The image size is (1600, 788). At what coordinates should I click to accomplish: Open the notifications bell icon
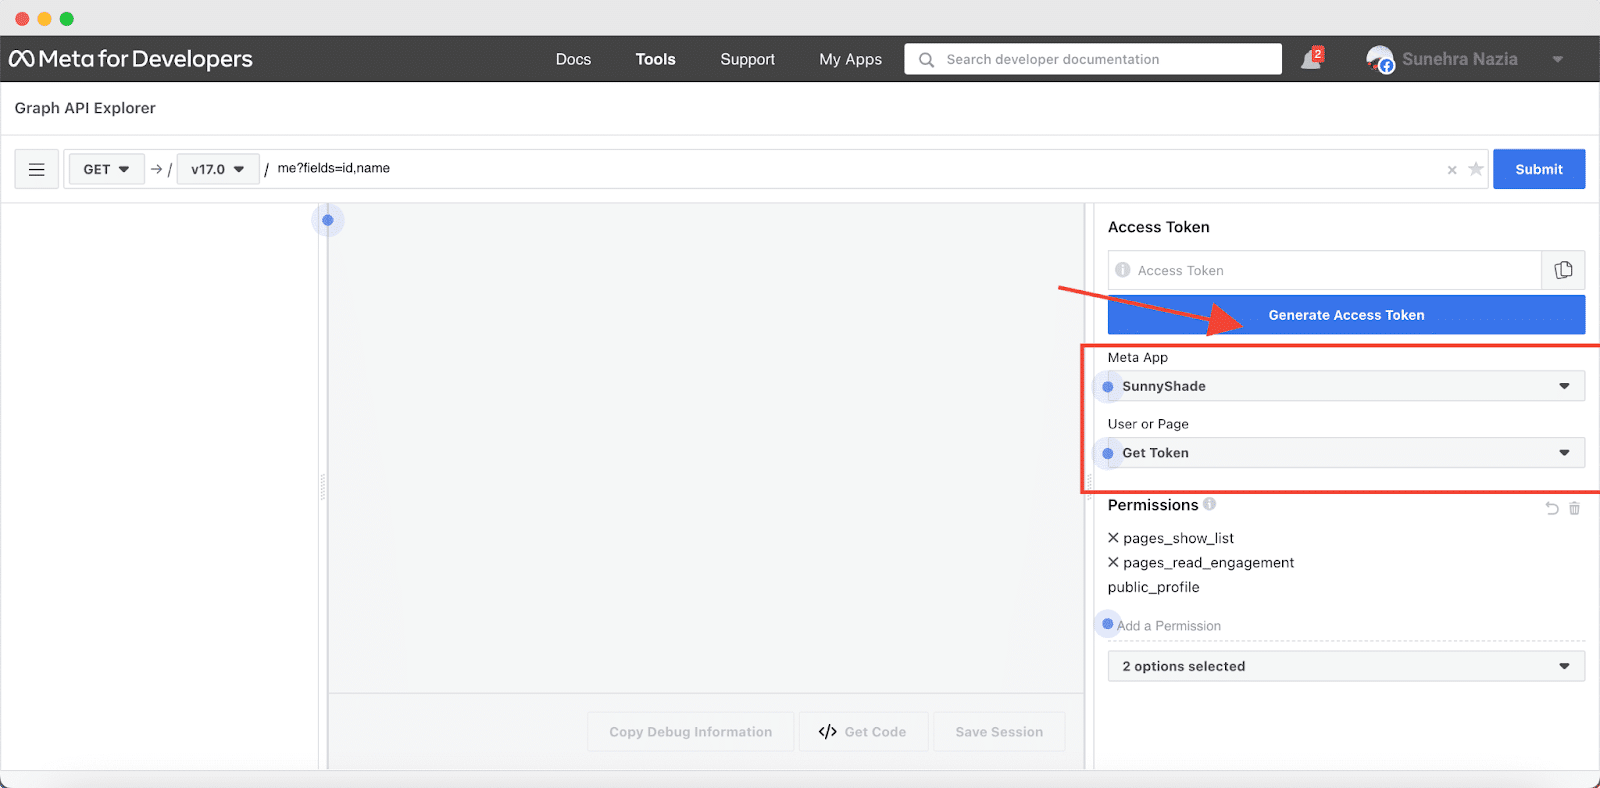[1311, 59]
